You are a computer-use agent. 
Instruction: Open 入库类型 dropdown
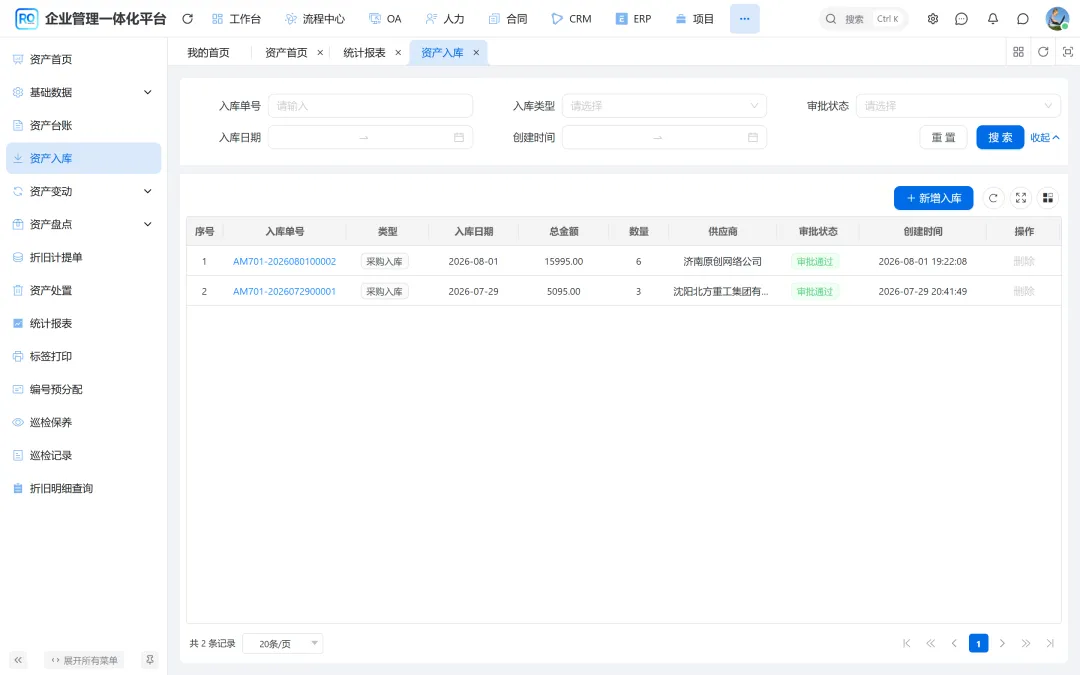point(664,106)
